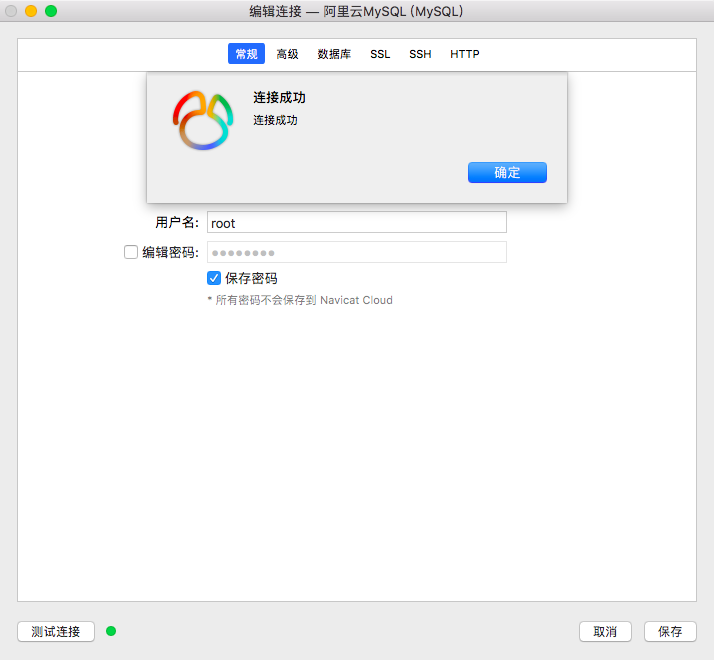Viewport: 714px width, 660px height.
Task: Switch to the 常规 tab
Action: tap(246, 54)
